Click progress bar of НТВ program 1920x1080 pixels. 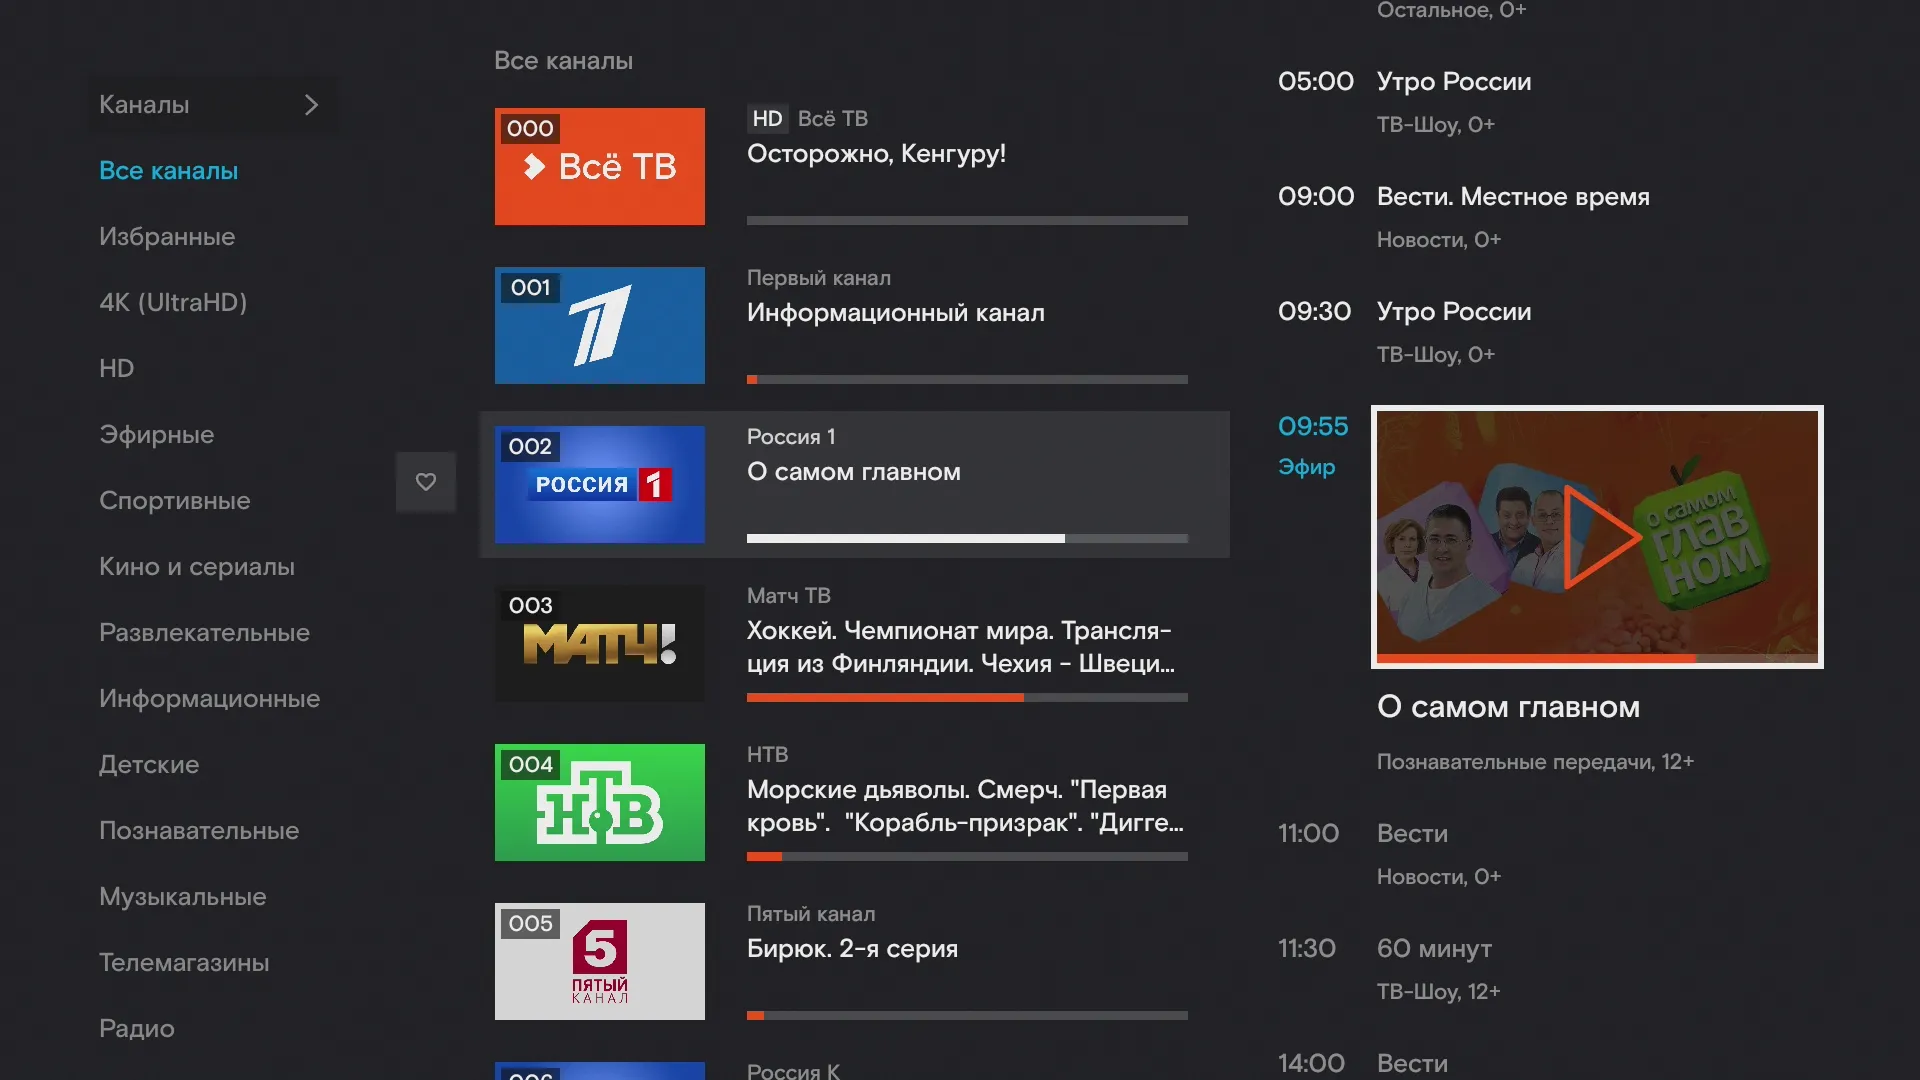click(x=967, y=857)
